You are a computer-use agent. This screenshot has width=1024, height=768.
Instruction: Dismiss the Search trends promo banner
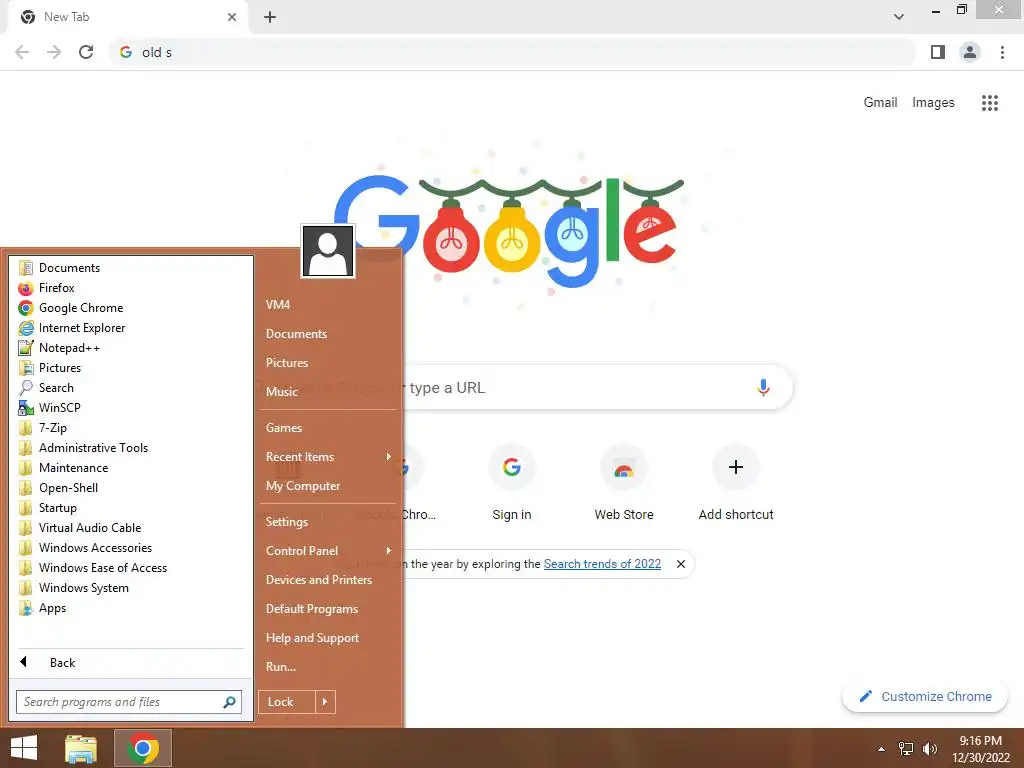(x=680, y=564)
